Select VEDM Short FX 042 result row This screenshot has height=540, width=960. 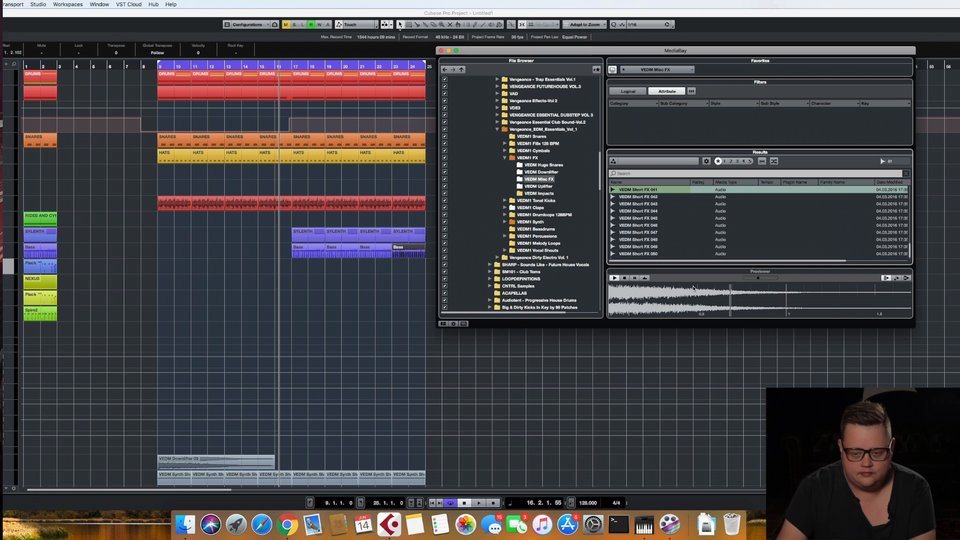click(x=759, y=197)
